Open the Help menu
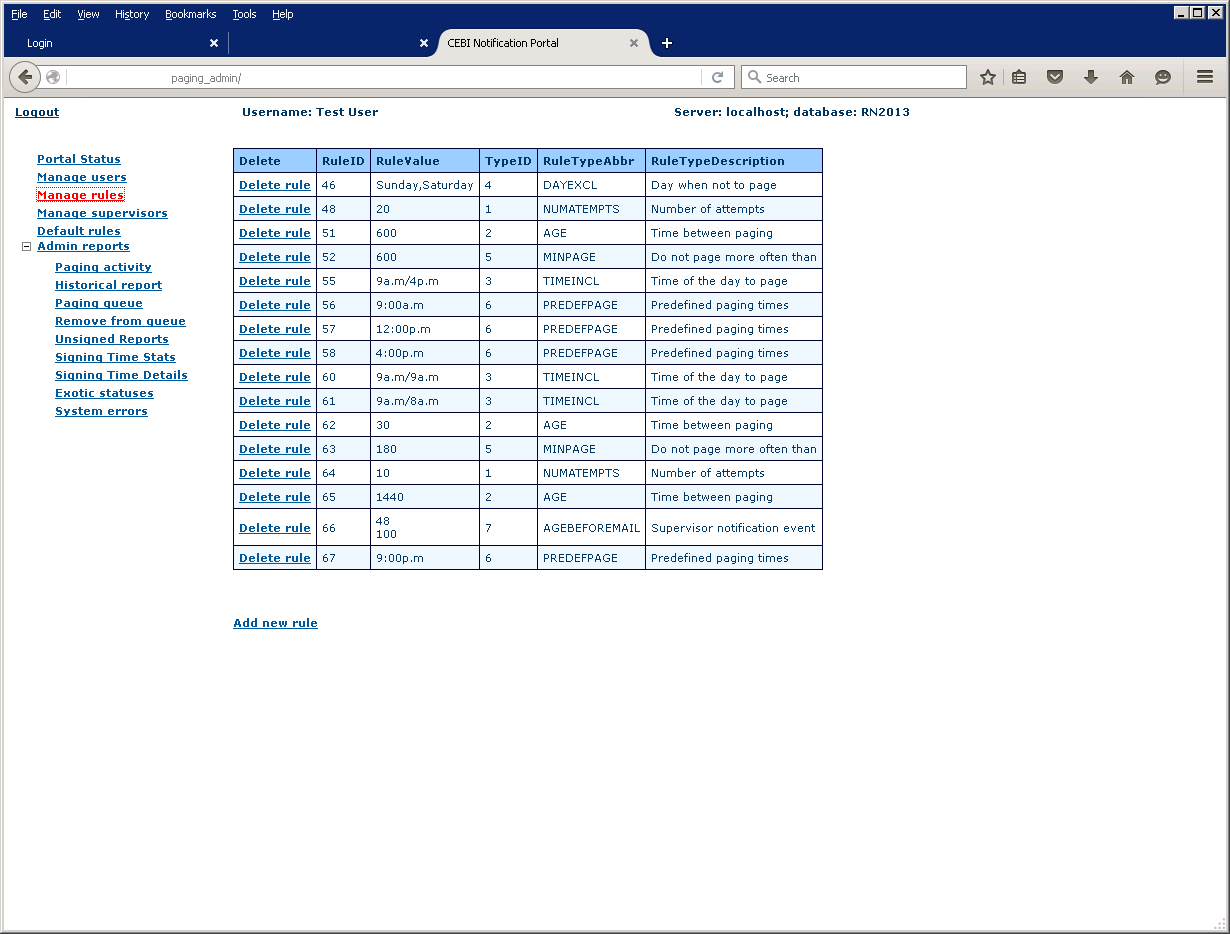This screenshot has width=1230, height=934. click(x=283, y=14)
